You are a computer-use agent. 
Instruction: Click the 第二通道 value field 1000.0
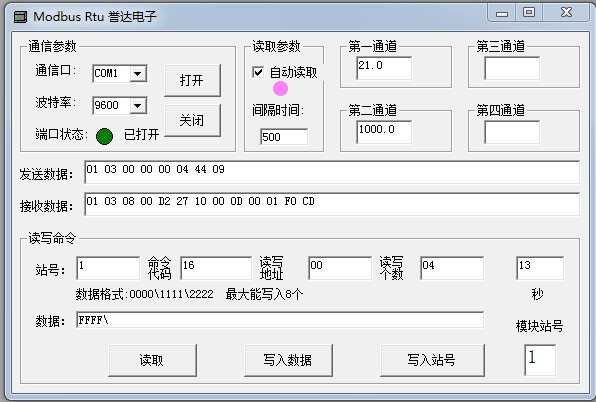[x=384, y=132]
